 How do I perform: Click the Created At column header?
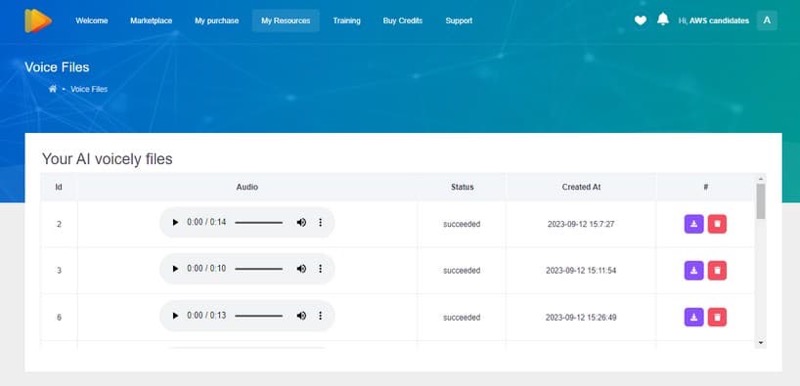point(581,187)
